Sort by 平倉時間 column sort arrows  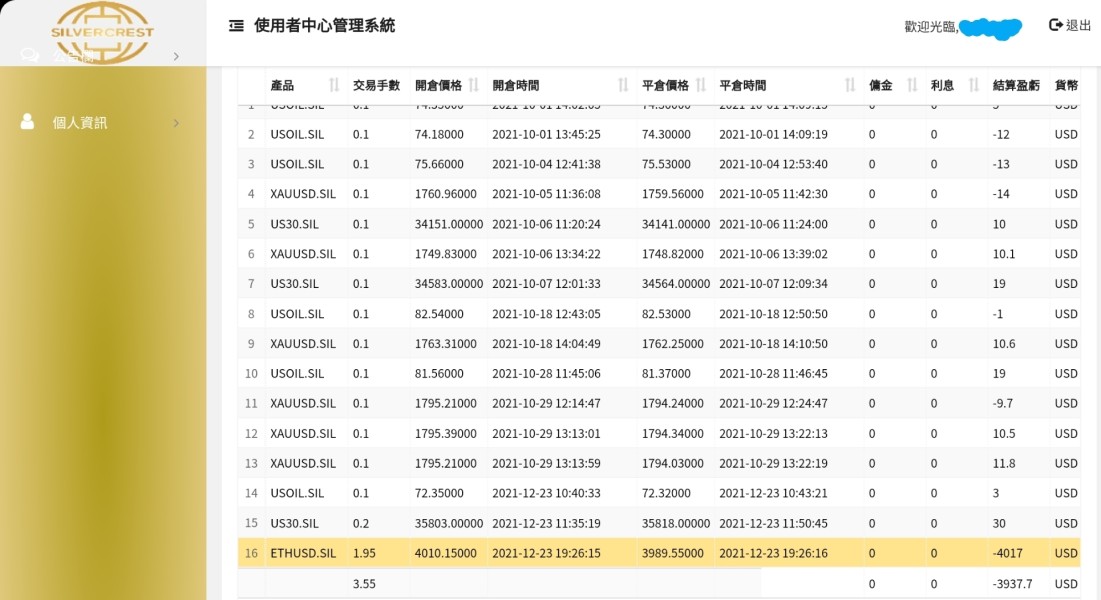[x=850, y=85]
